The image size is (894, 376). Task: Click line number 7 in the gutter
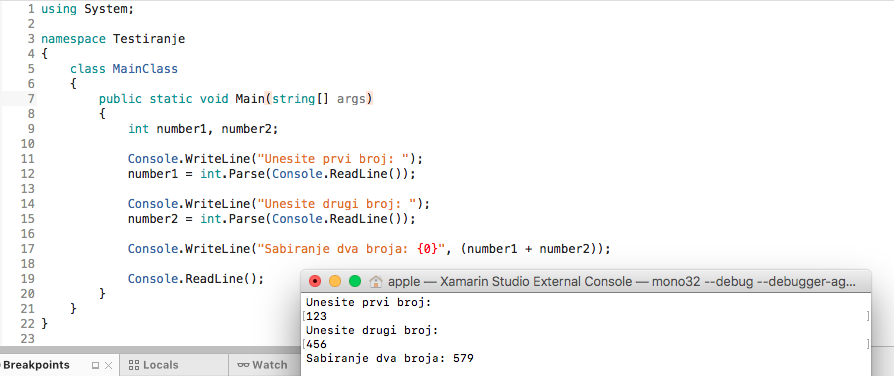[31, 99]
